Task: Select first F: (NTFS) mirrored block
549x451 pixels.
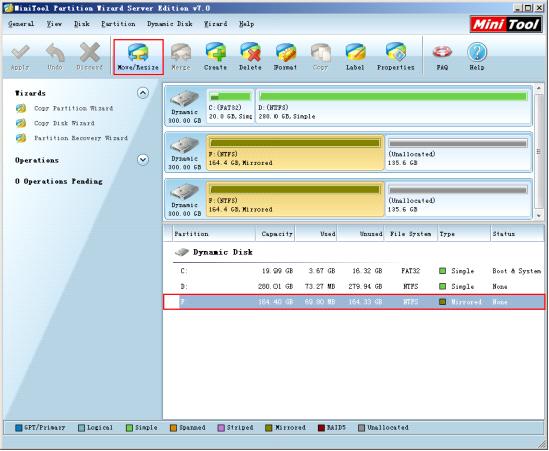Action: tap(295, 152)
